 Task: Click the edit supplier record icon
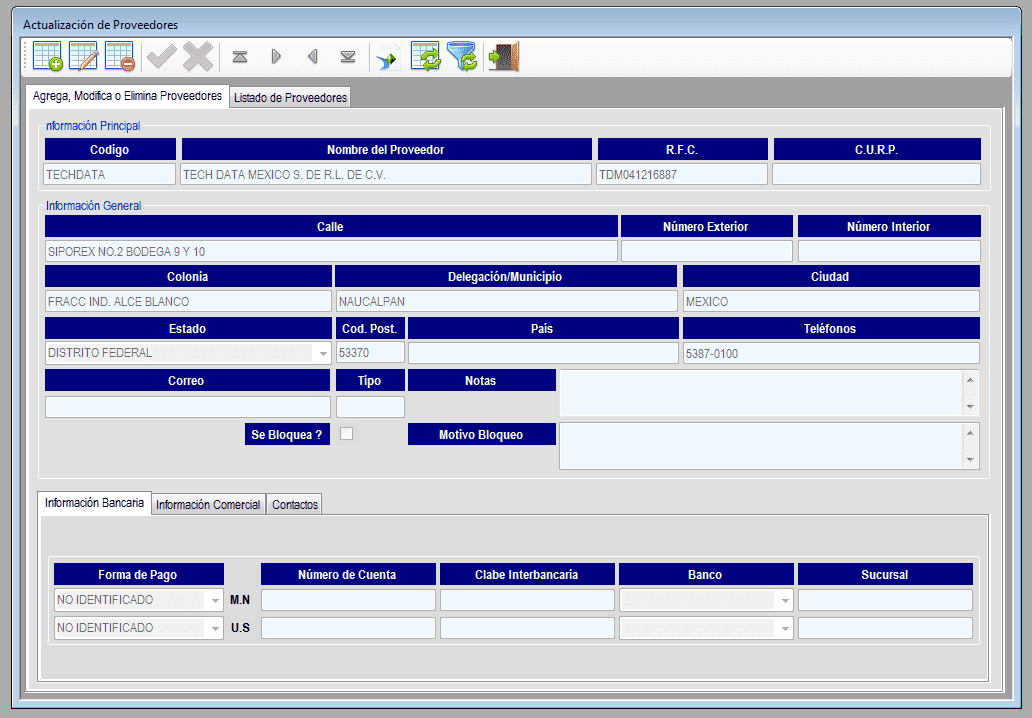point(84,56)
